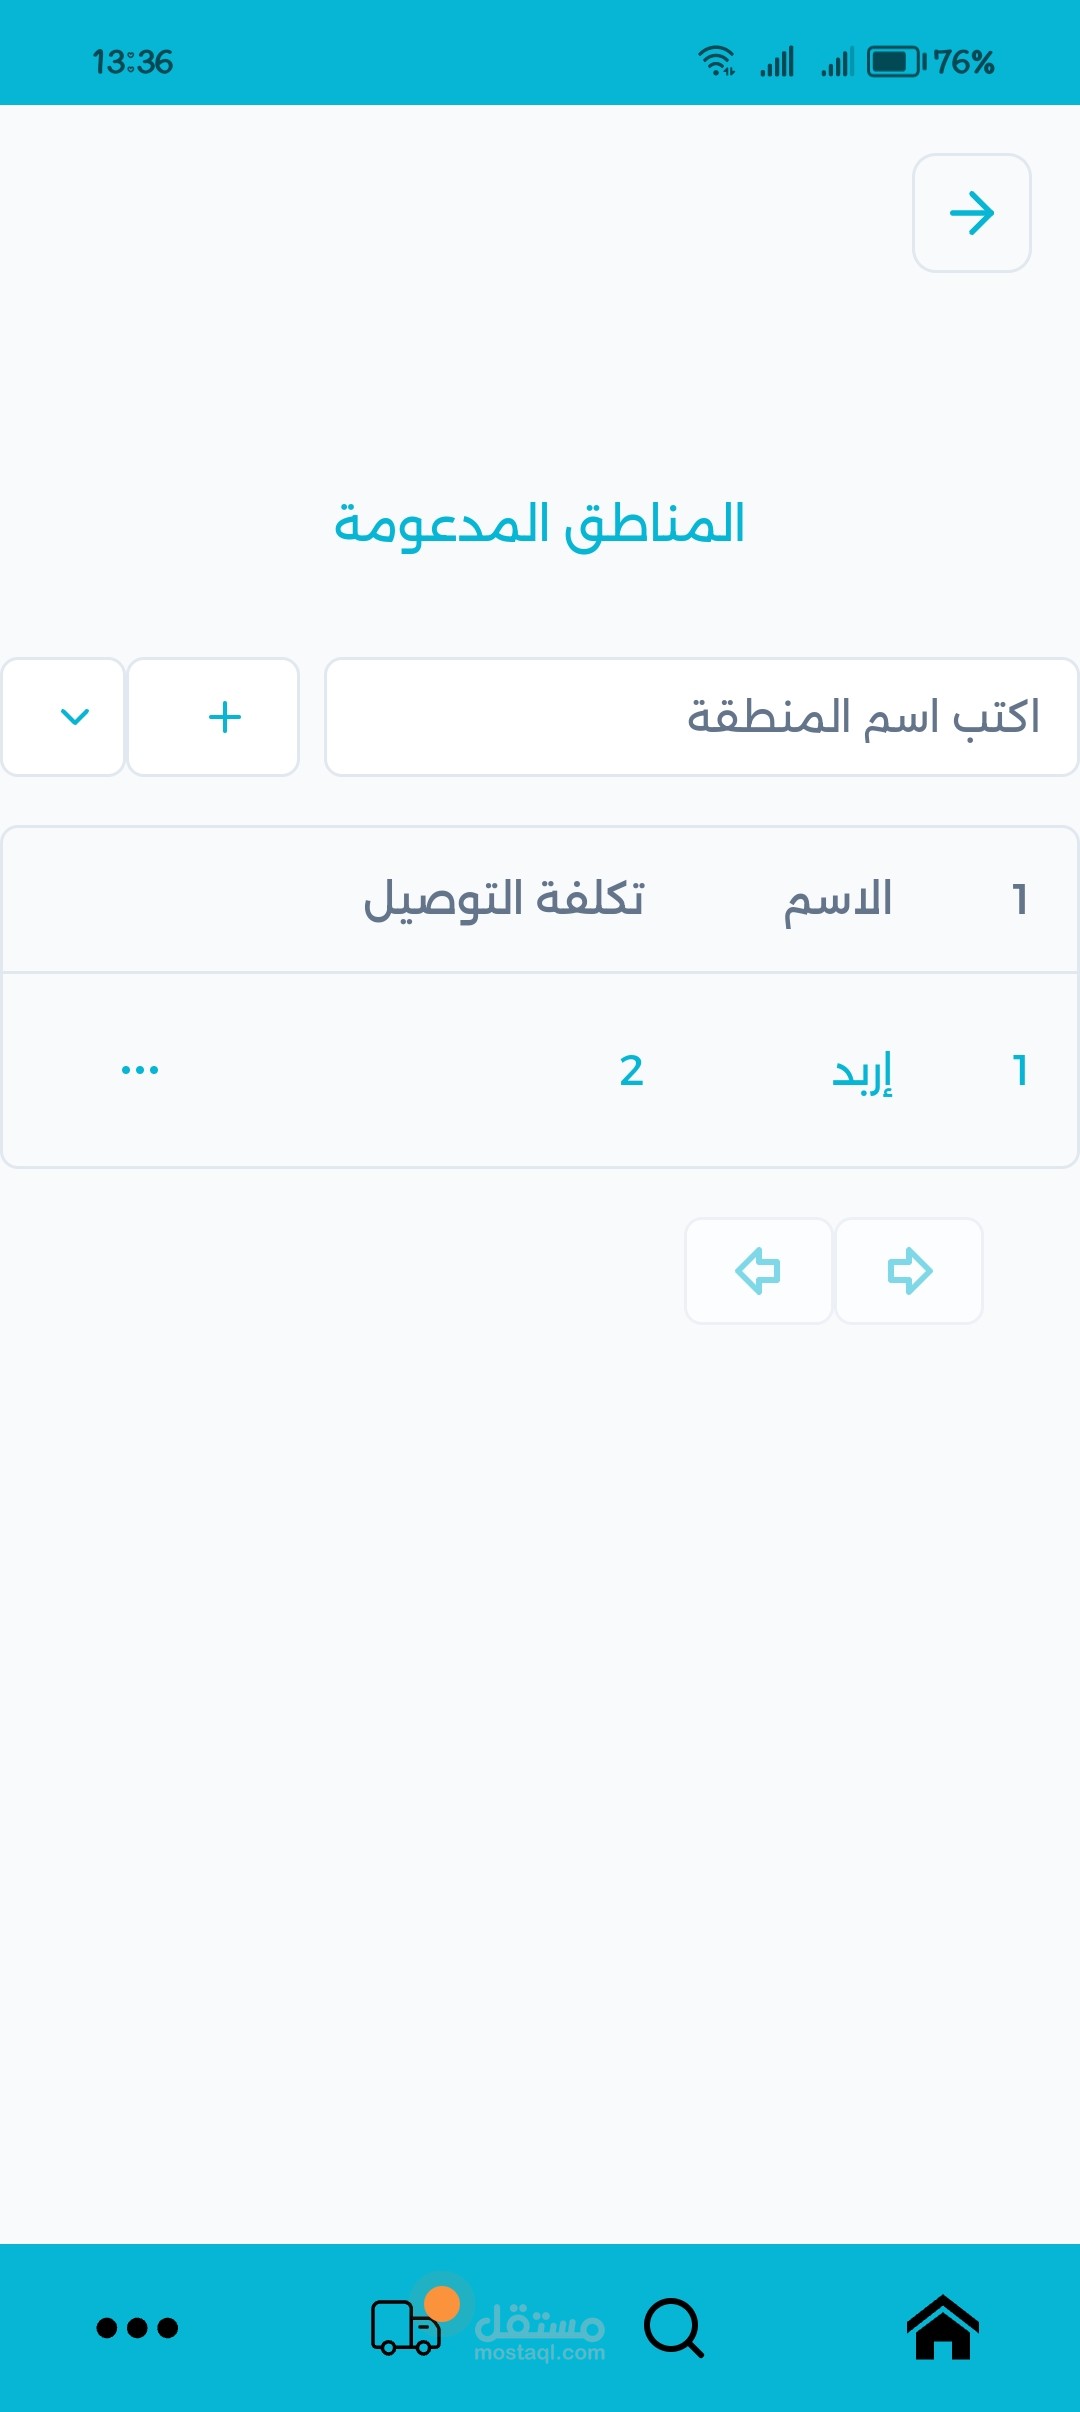Focus the region name input field
This screenshot has width=1080, height=2412.
[701, 717]
